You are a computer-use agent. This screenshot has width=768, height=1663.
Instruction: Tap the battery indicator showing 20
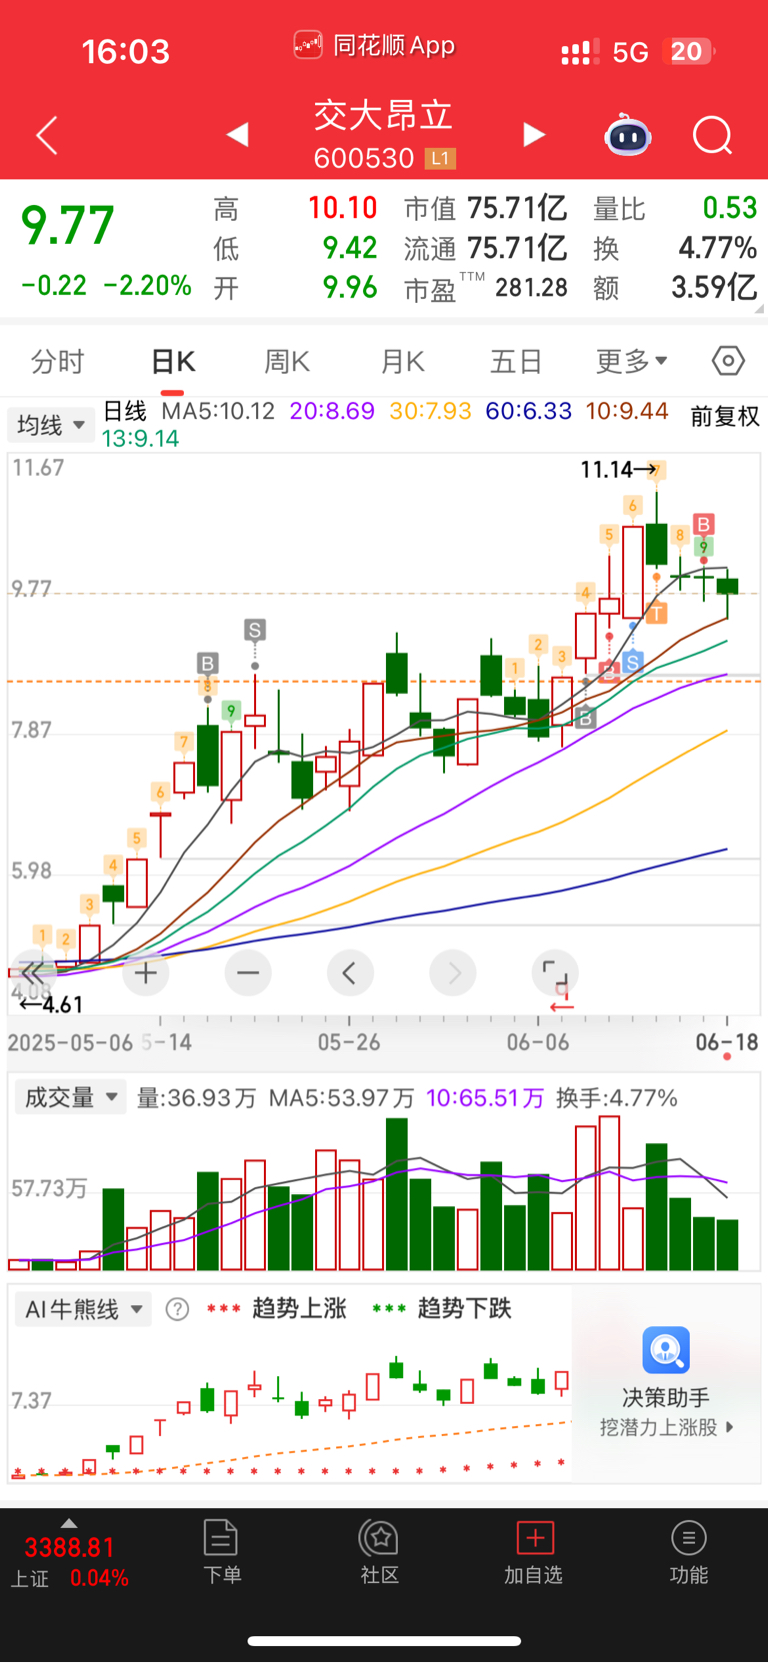coord(689,51)
